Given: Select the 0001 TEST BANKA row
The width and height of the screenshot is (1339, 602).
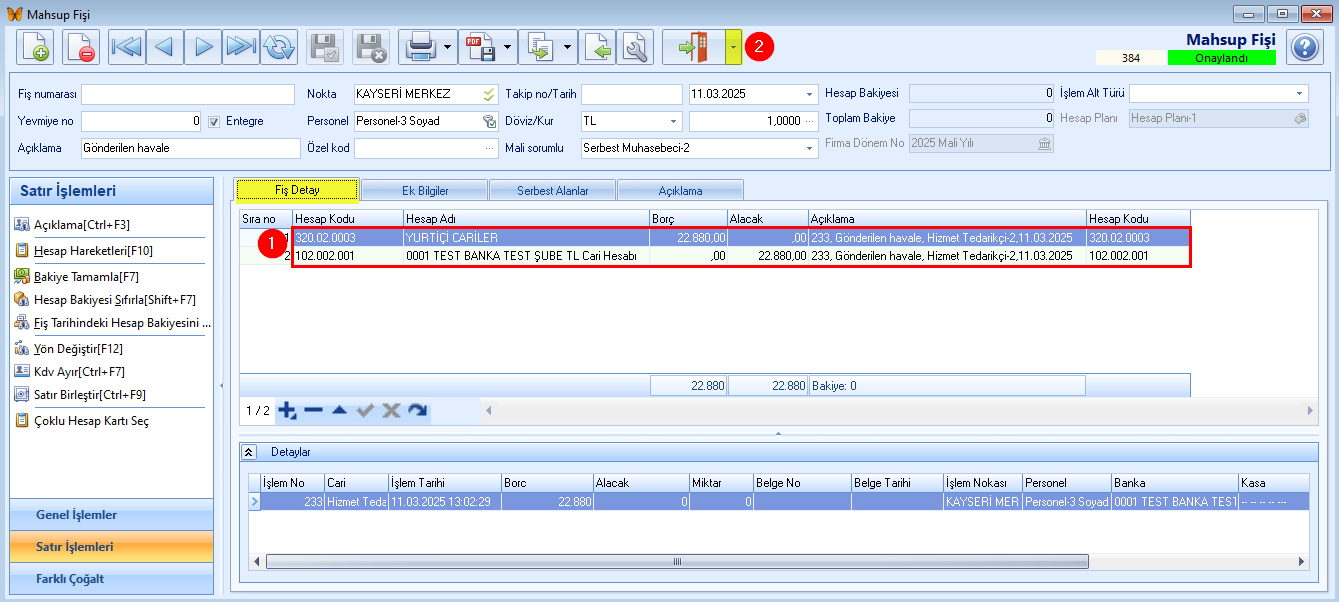Looking at the screenshot, I should 714,256.
